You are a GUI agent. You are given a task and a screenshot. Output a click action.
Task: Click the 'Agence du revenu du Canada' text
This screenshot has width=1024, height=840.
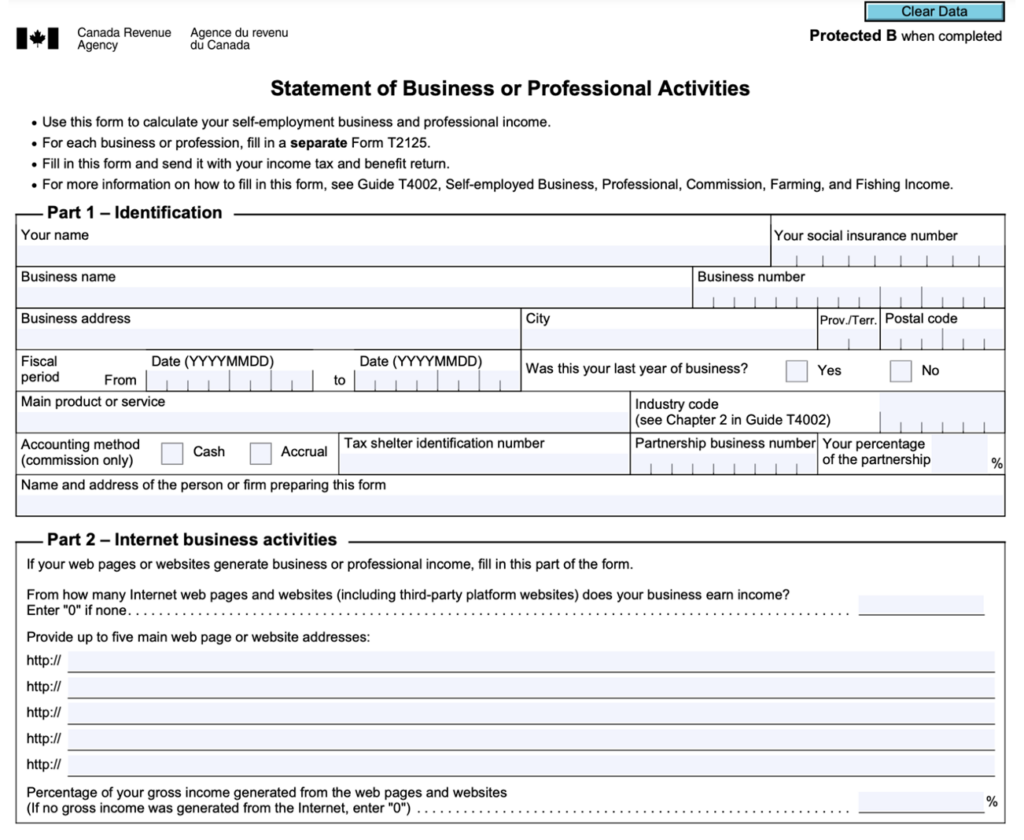[x=239, y=39]
